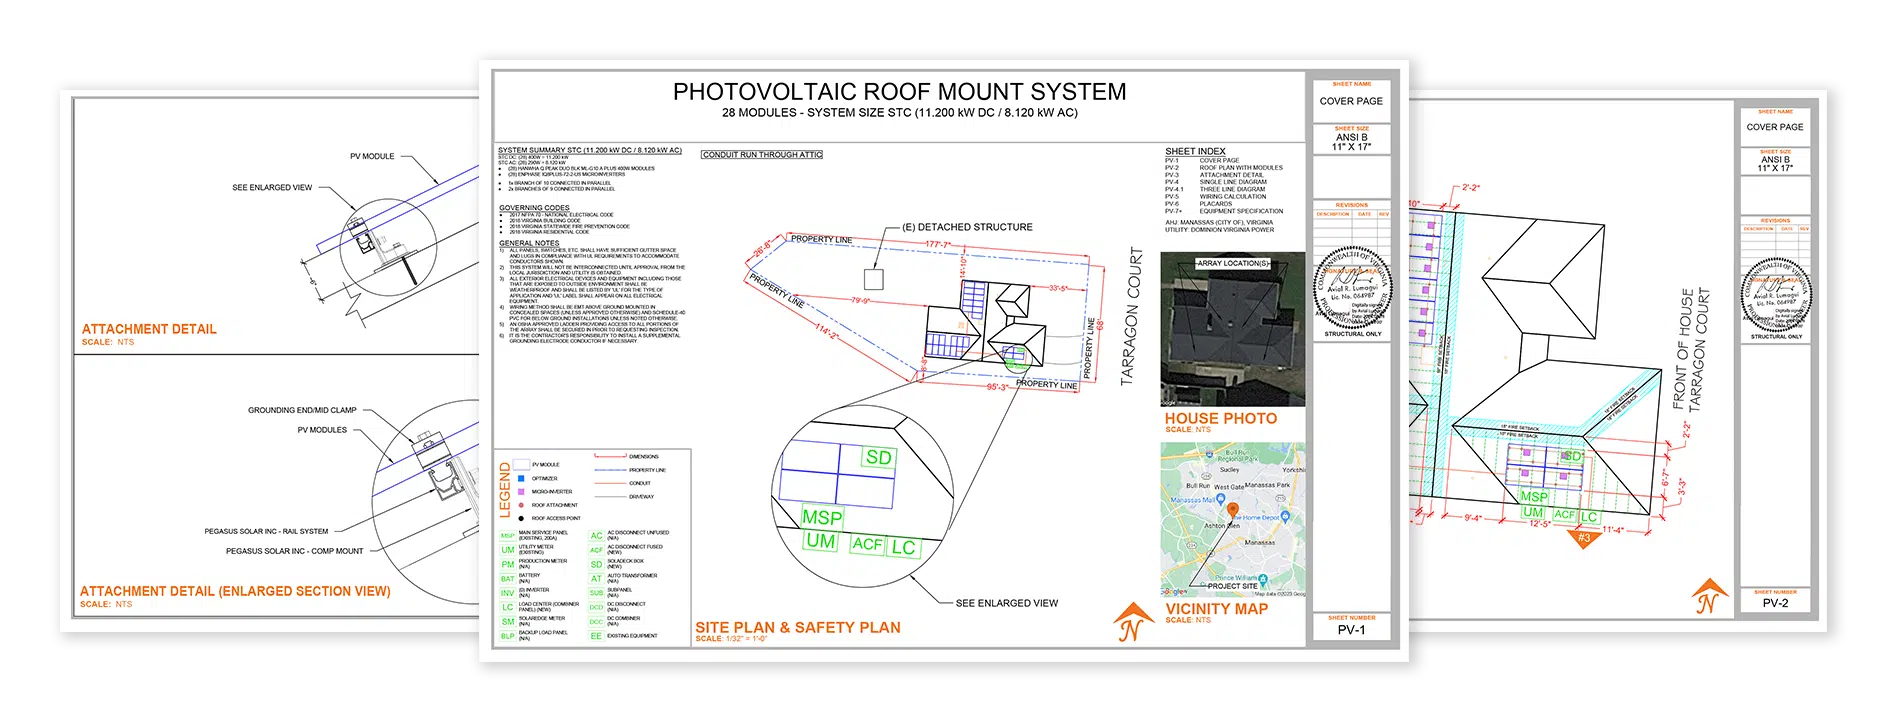Click the 'Grounding End/Mid Clamp' callout

click(x=302, y=410)
